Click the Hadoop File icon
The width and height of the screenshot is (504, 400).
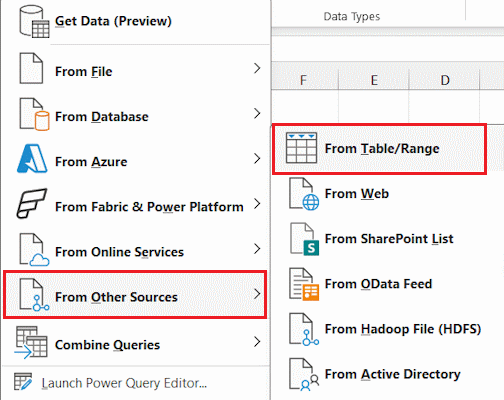coord(304,329)
